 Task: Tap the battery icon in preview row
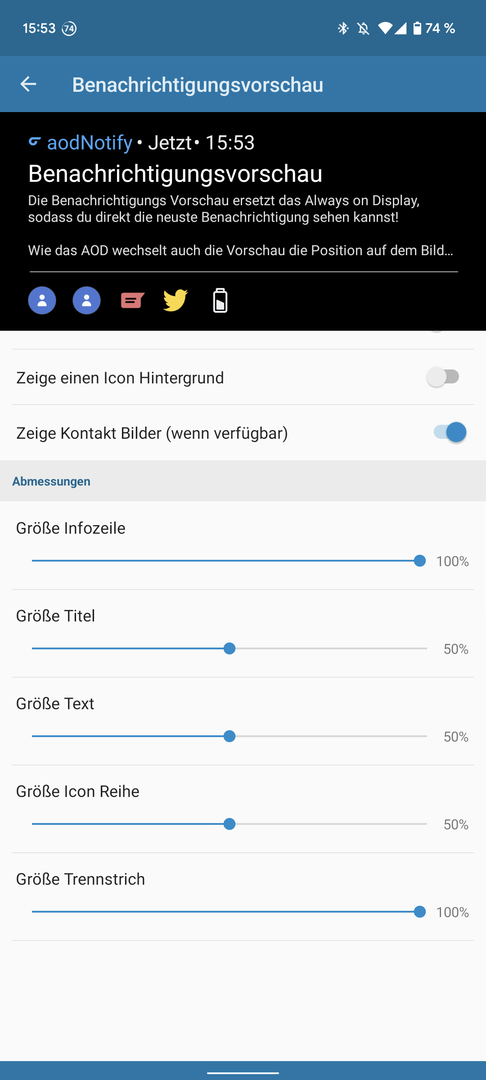[220, 300]
